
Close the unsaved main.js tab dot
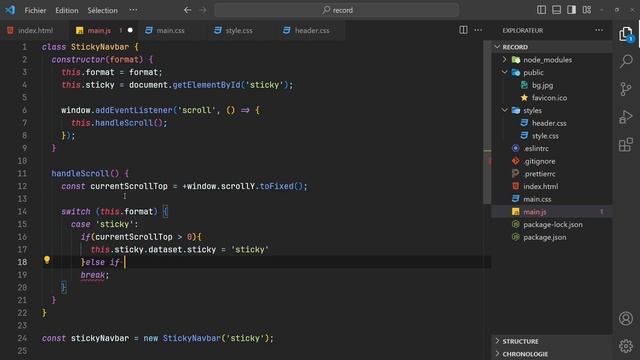(130, 30)
